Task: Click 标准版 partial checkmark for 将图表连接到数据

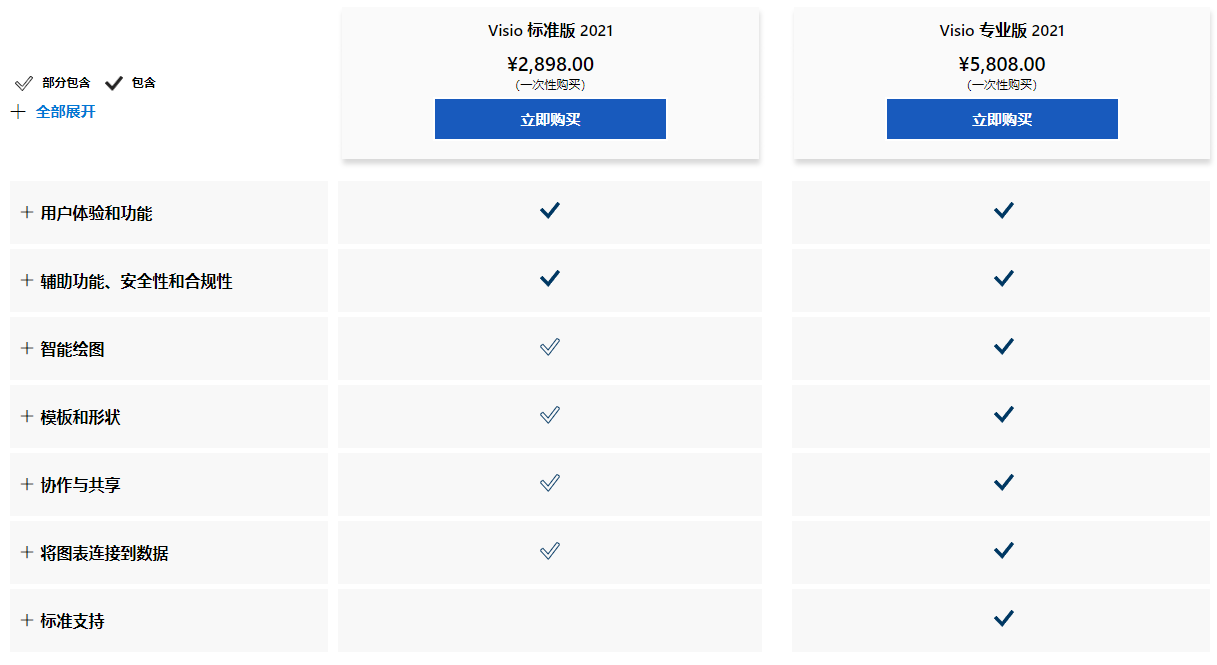Action: click(550, 551)
